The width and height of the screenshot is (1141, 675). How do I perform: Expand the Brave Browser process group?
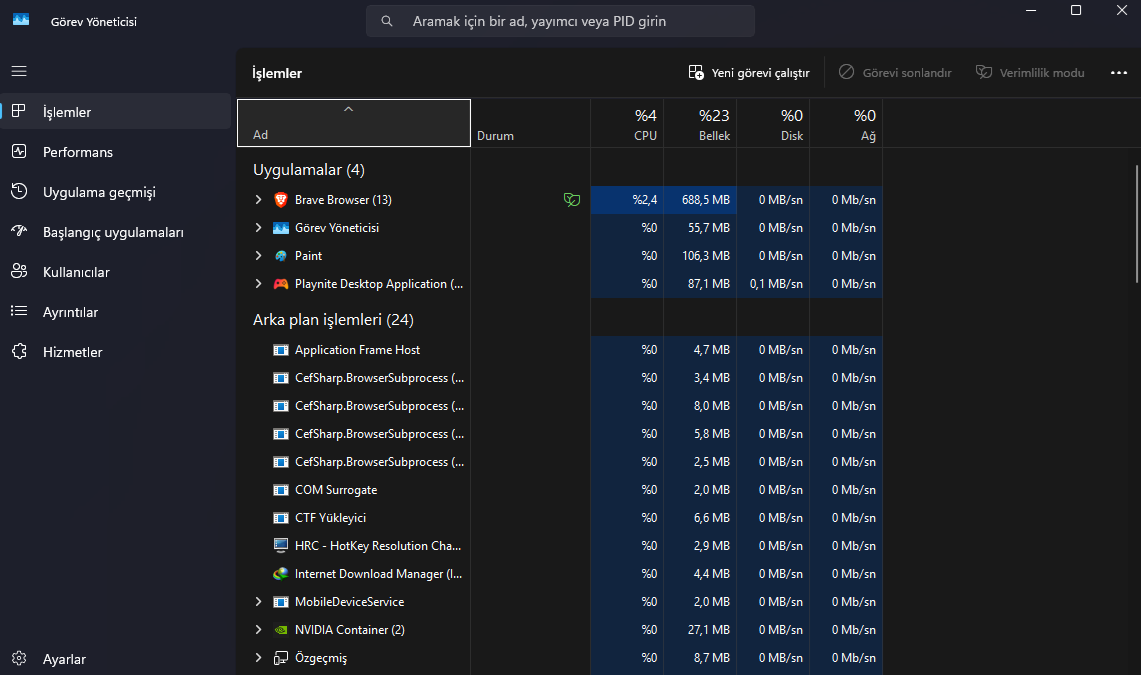tap(258, 199)
